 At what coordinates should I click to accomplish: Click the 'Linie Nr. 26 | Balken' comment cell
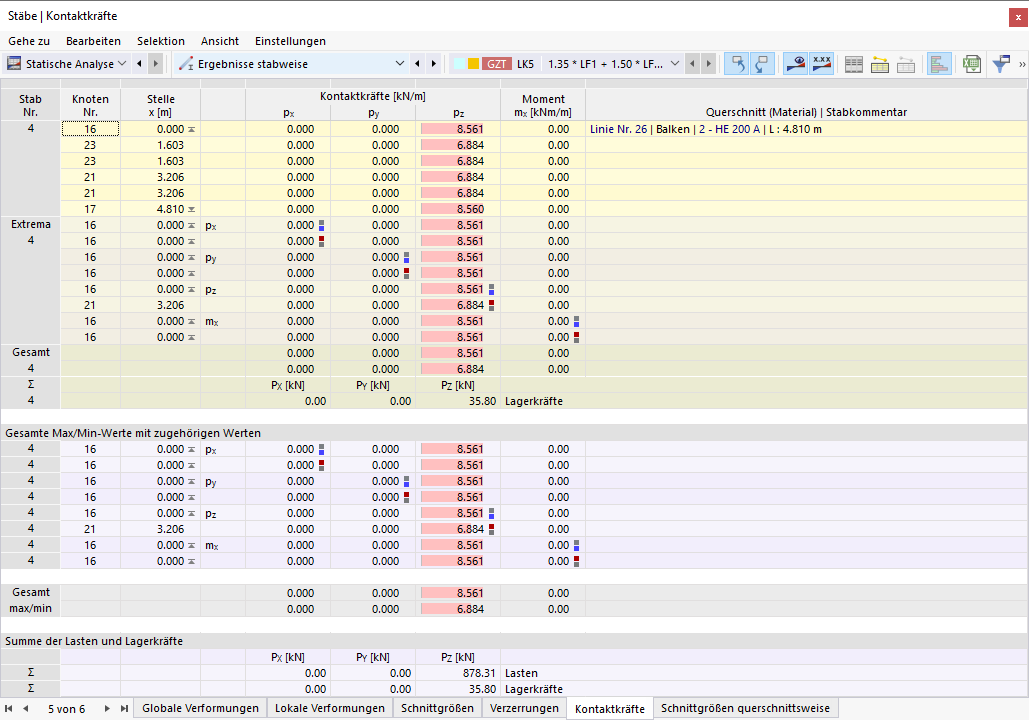tap(807, 129)
